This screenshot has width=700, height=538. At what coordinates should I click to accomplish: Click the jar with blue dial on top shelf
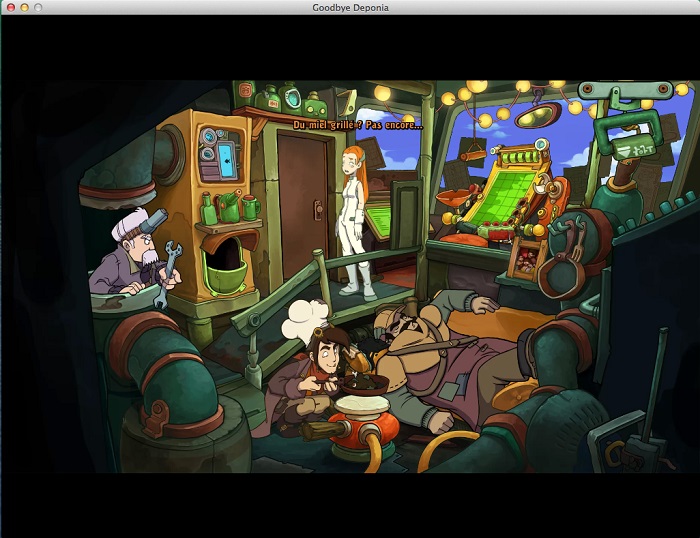pyautogui.click(x=291, y=96)
